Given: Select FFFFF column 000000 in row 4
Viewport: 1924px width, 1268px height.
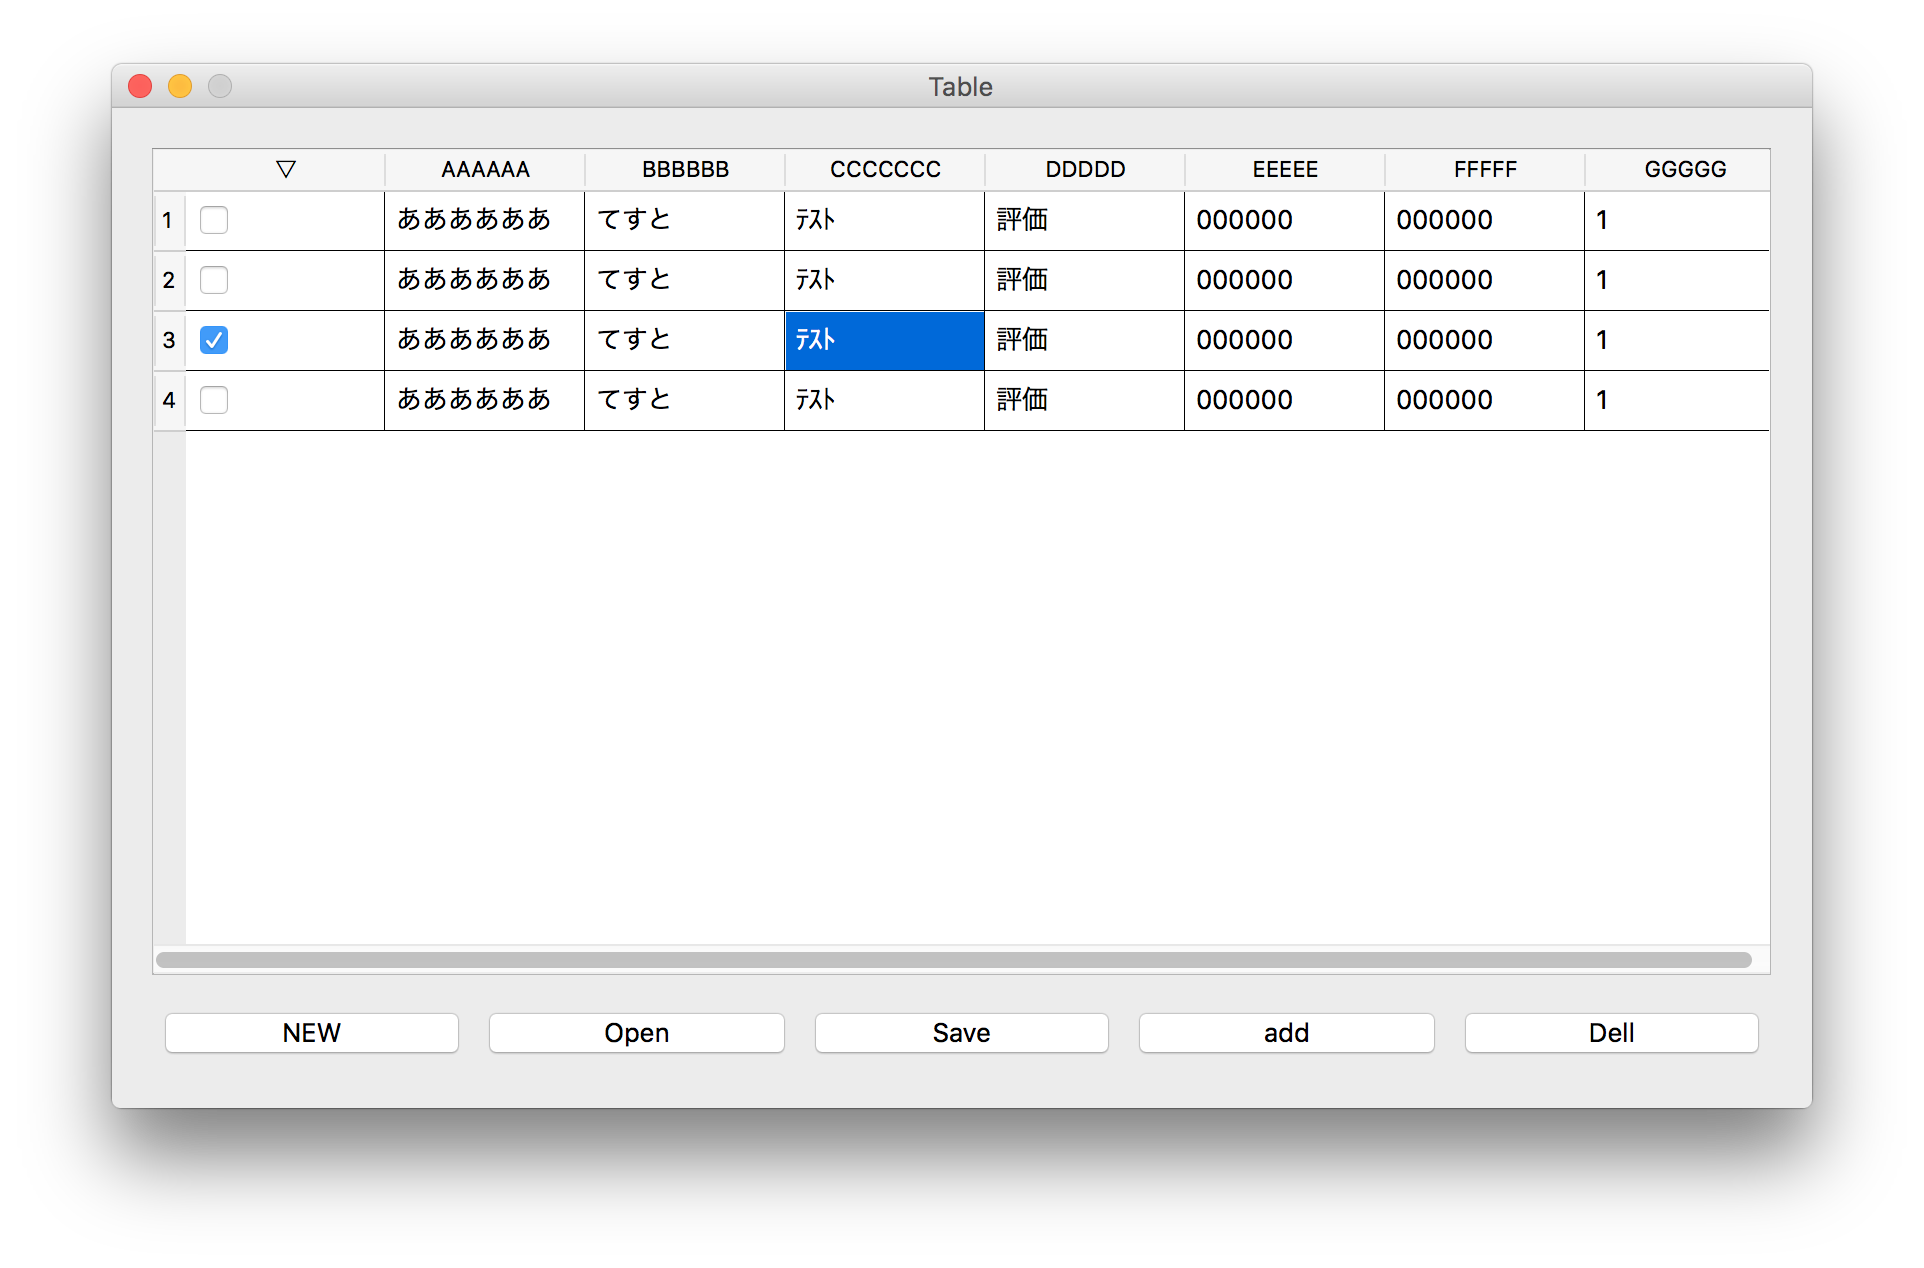Looking at the screenshot, I should 1485,400.
